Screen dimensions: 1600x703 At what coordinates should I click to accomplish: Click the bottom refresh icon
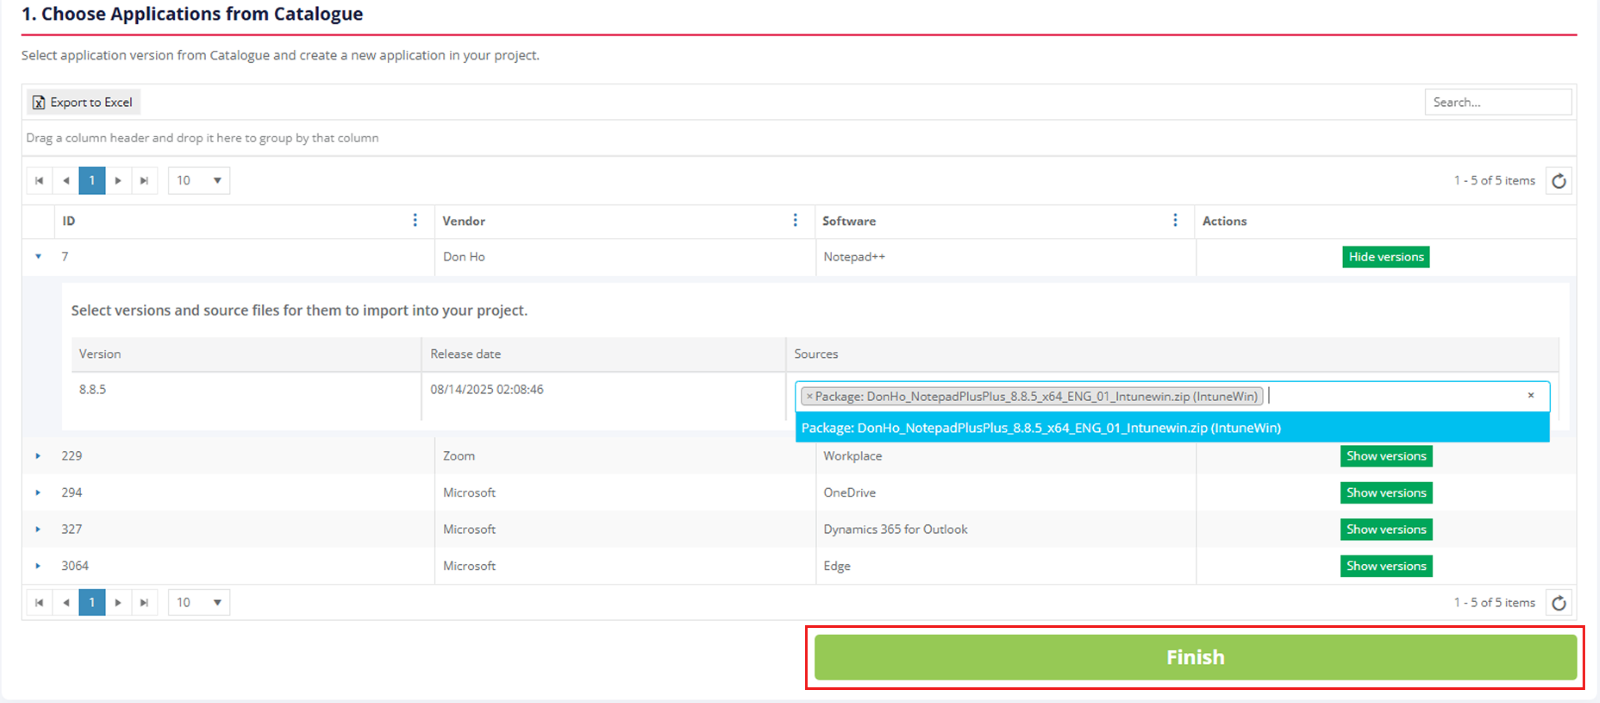click(x=1558, y=603)
